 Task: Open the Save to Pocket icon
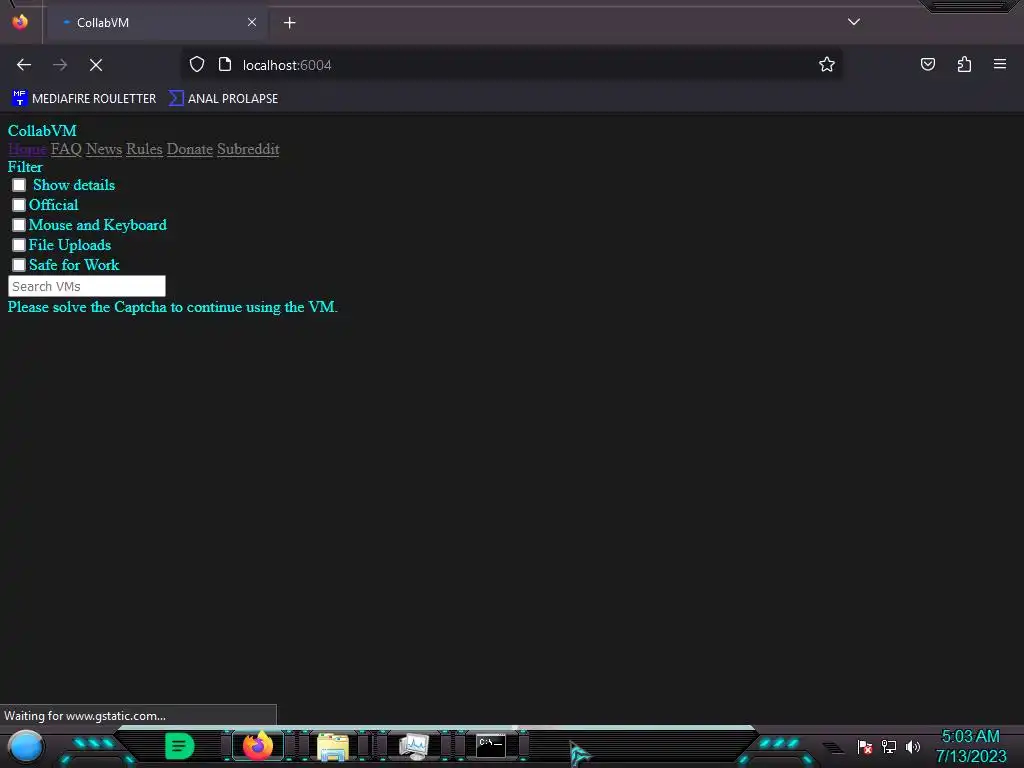927,64
